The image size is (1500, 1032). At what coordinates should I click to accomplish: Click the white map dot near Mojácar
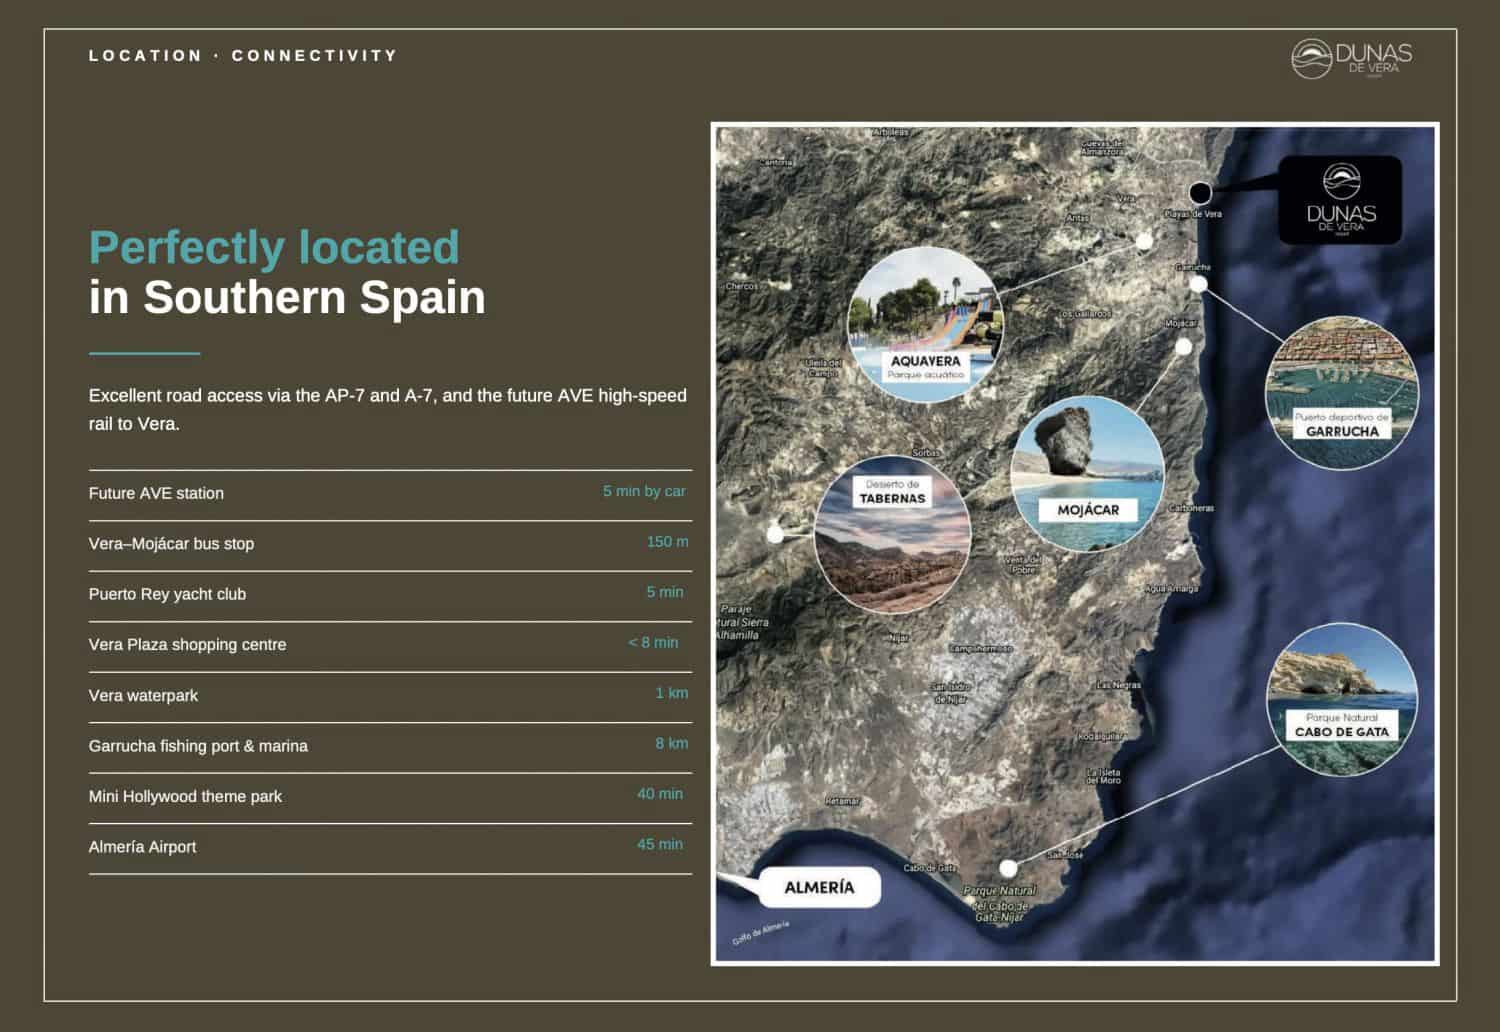click(x=1183, y=347)
